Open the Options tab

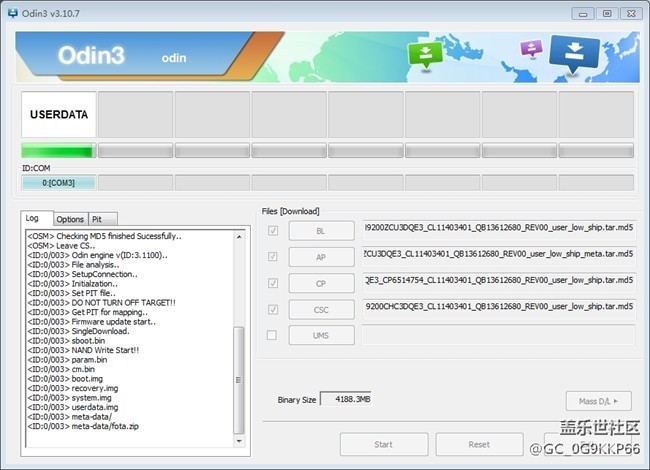click(x=70, y=219)
